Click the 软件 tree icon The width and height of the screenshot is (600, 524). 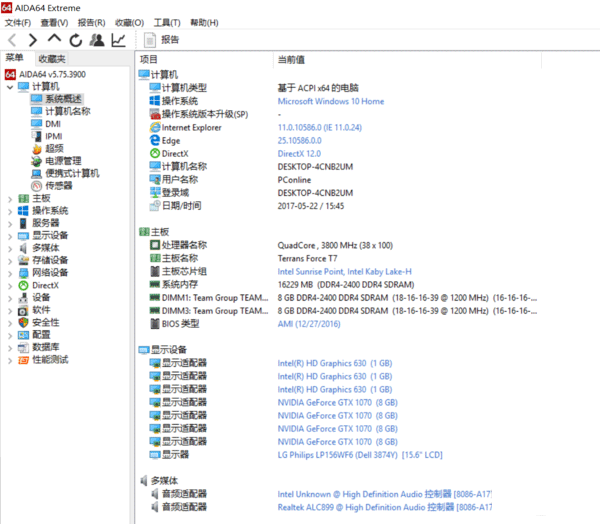click(x=23, y=310)
